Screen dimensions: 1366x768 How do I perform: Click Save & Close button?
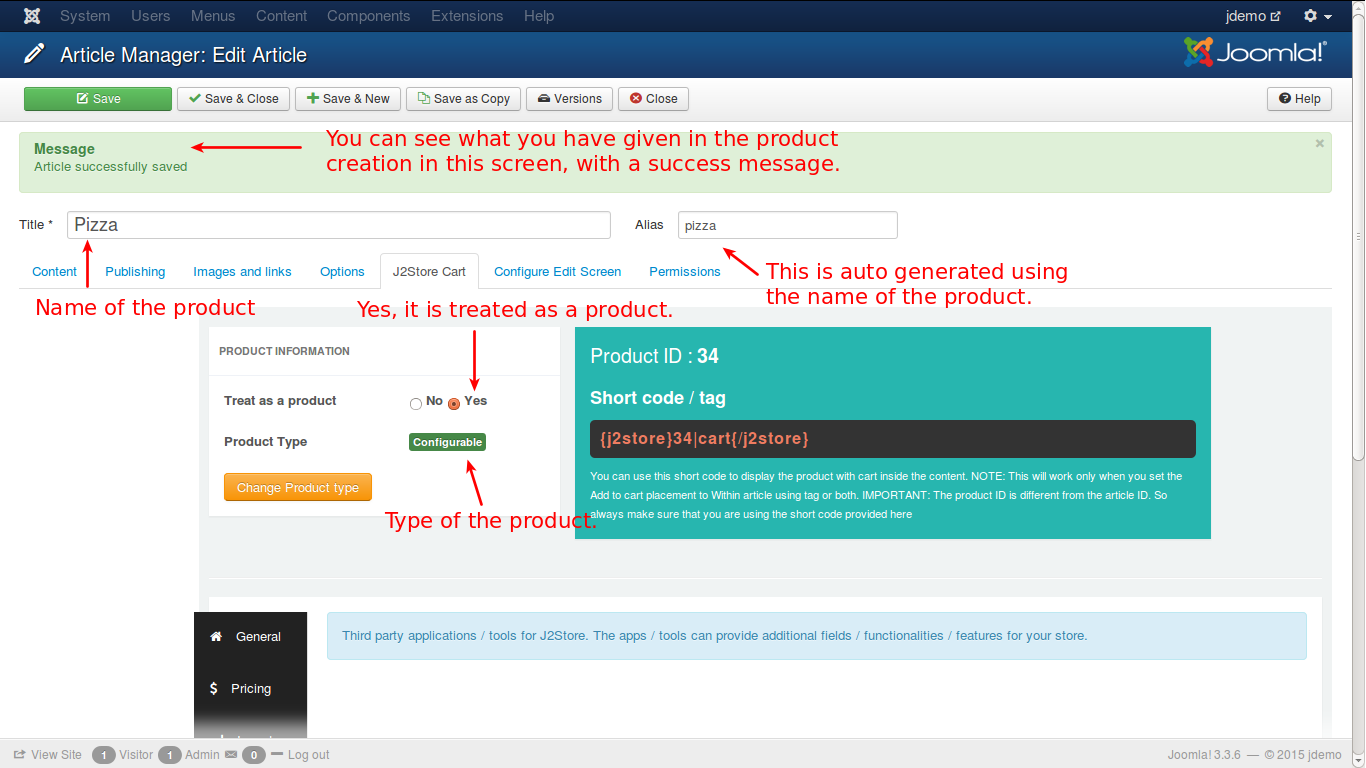click(233, 99)
